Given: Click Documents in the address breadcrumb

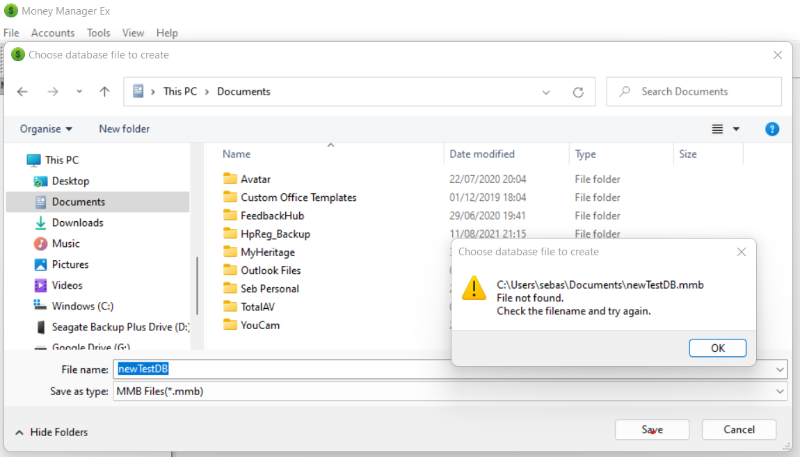Looking at the screenshot, I should tap(244, 92).
